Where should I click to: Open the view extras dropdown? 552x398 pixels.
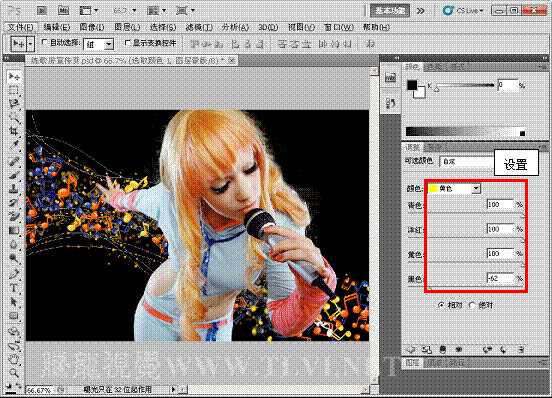pyautogui.click(x=89, y=11)
